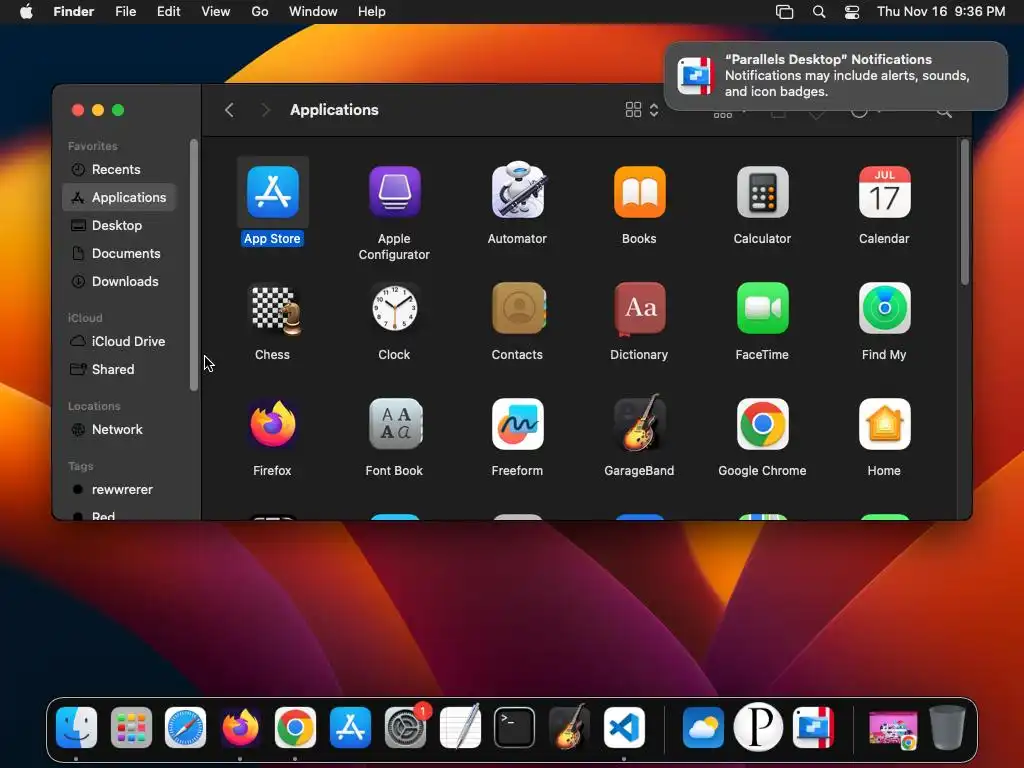This screenshot has height=768, width=1024.
Task: Open TextEdit from the Dock
Action: click(x=460, y=728)
